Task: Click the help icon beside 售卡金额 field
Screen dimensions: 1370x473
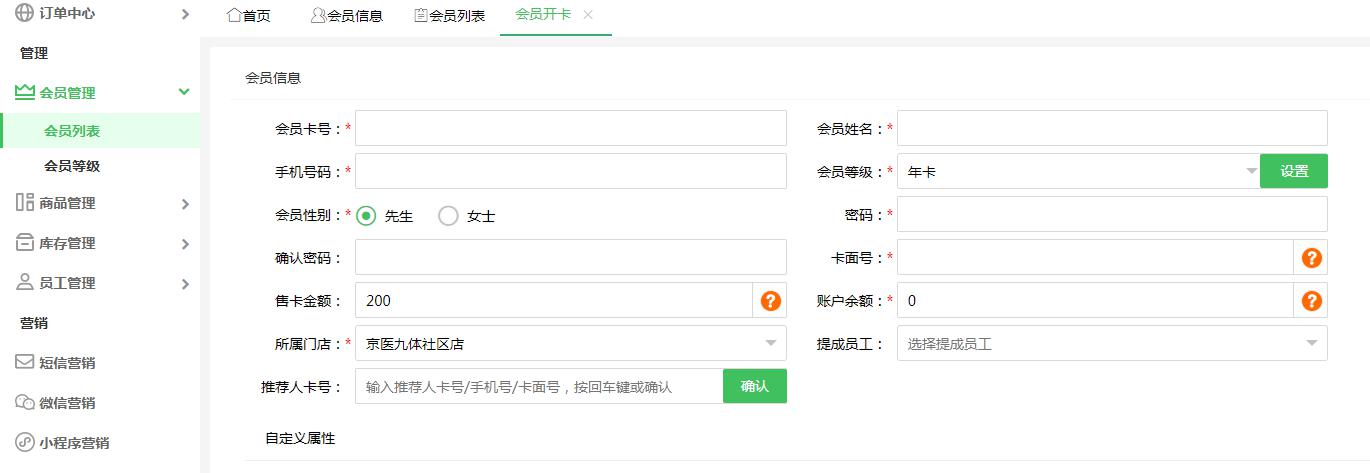Action: (x=770, y=301)
